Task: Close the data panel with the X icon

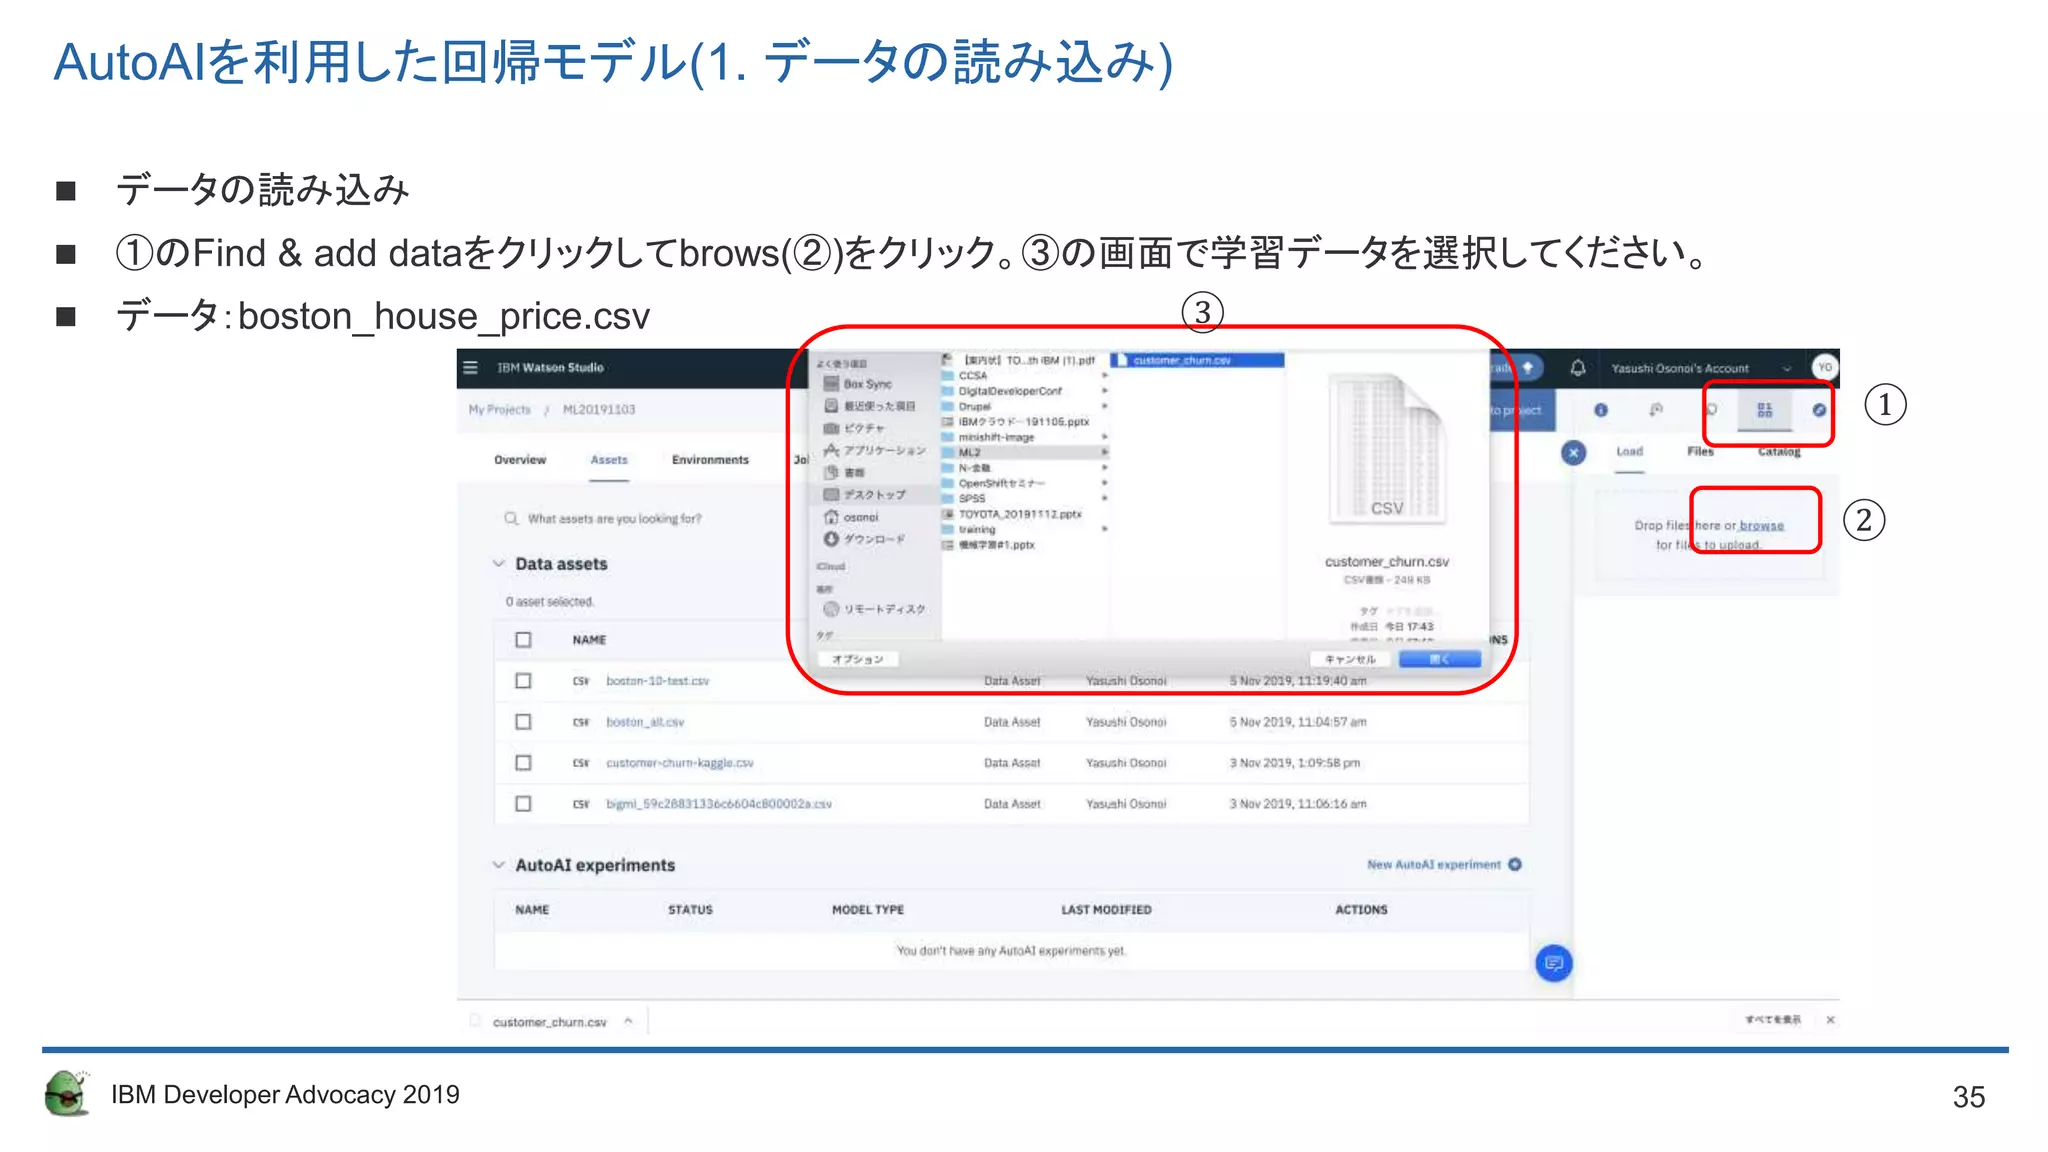Action: click(x=1573, y=453)
